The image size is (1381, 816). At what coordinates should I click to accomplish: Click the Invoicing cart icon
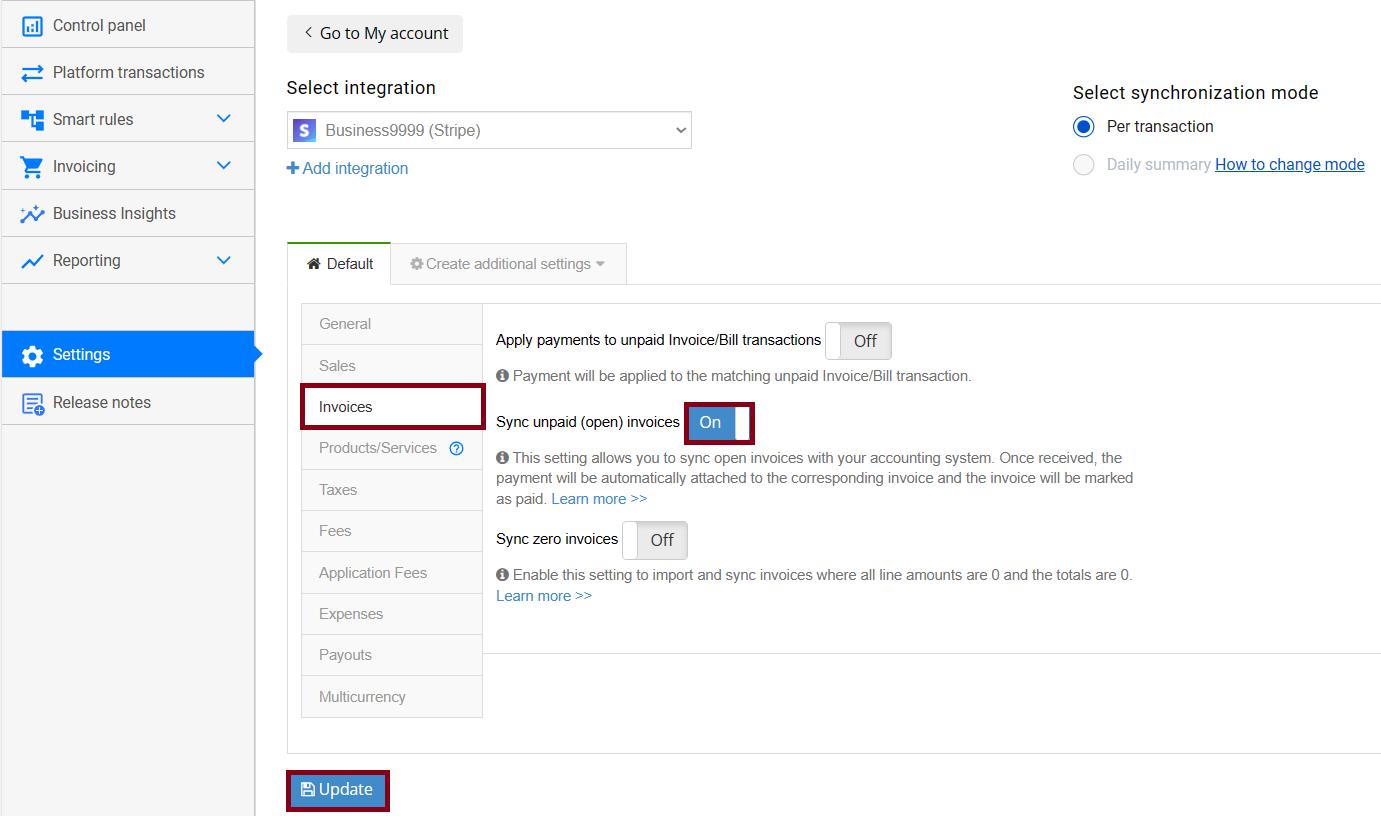[33, 165]
